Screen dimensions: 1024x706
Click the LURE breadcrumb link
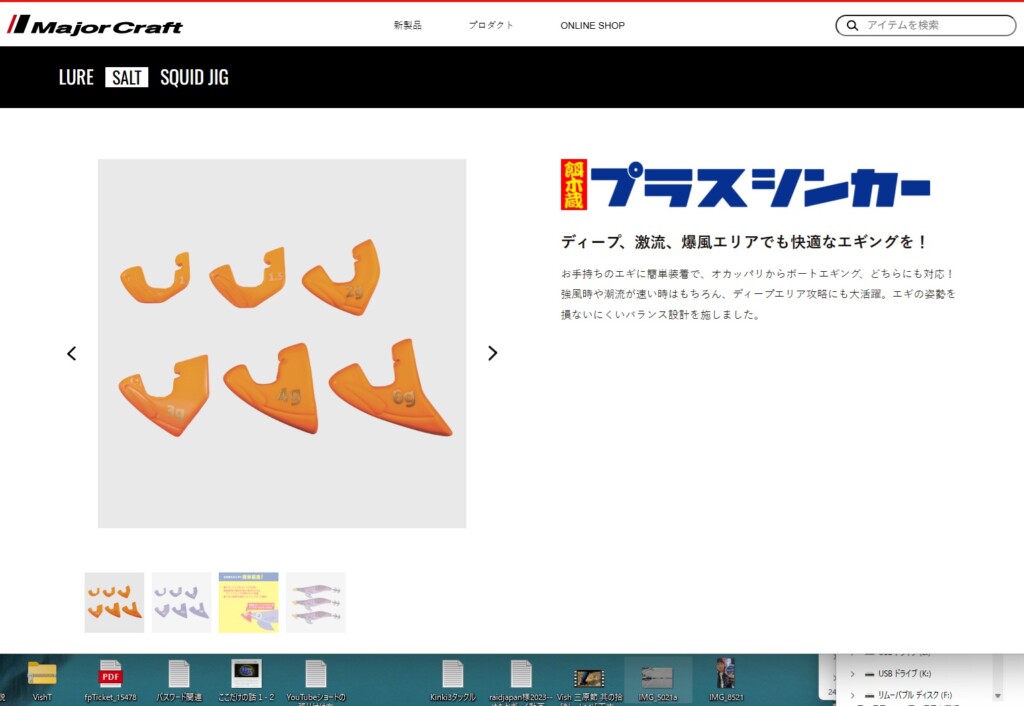point(76,78)
